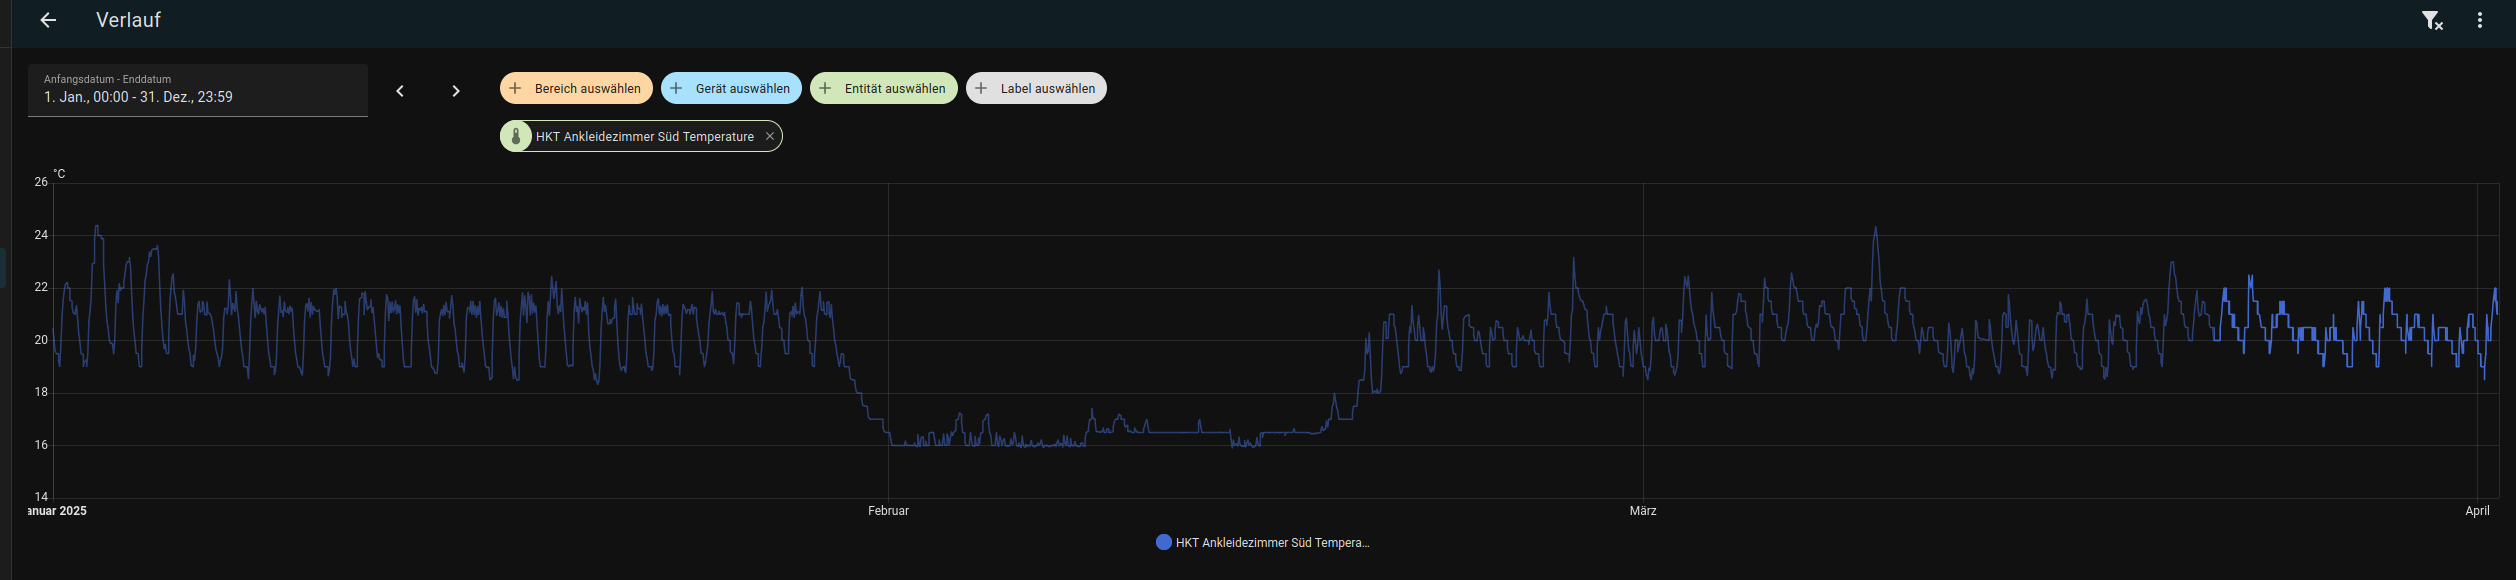Advance to next date range with right chevron
This screenshot has width=2516, height=580.
[456, 91]
